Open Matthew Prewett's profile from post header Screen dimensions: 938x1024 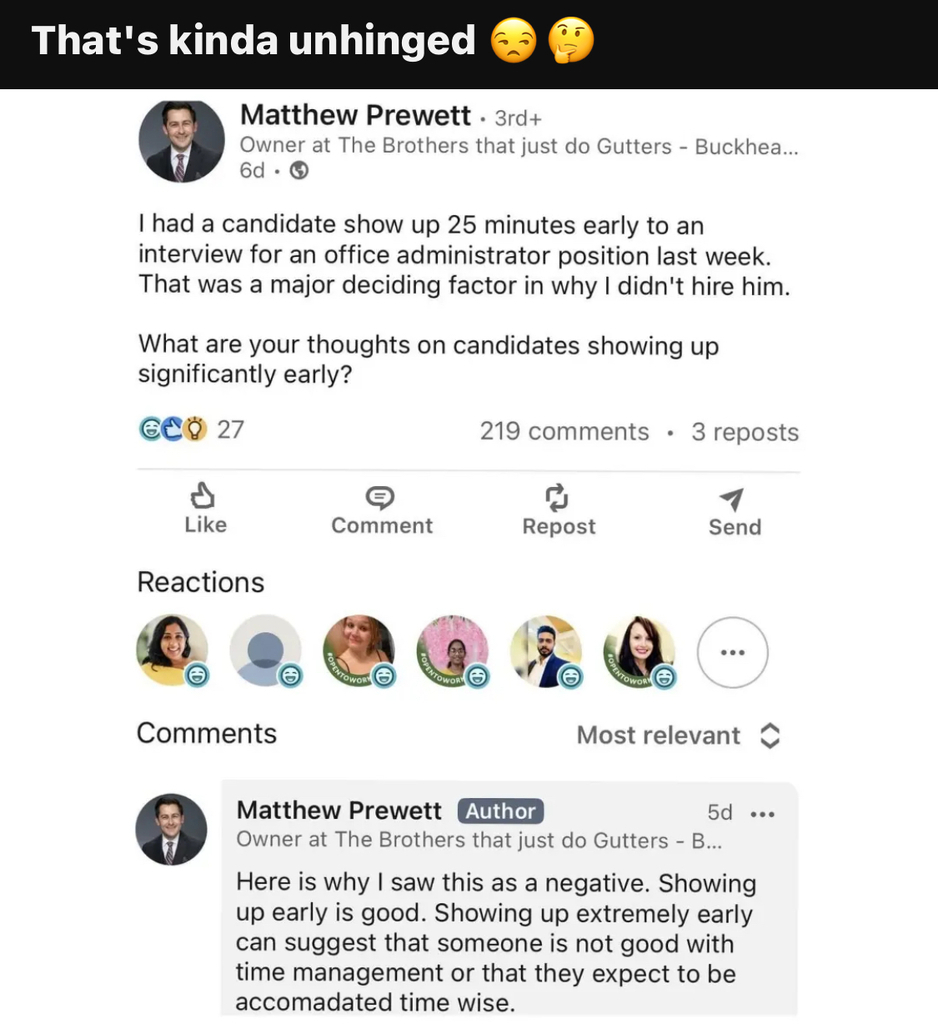click(355, 116)
